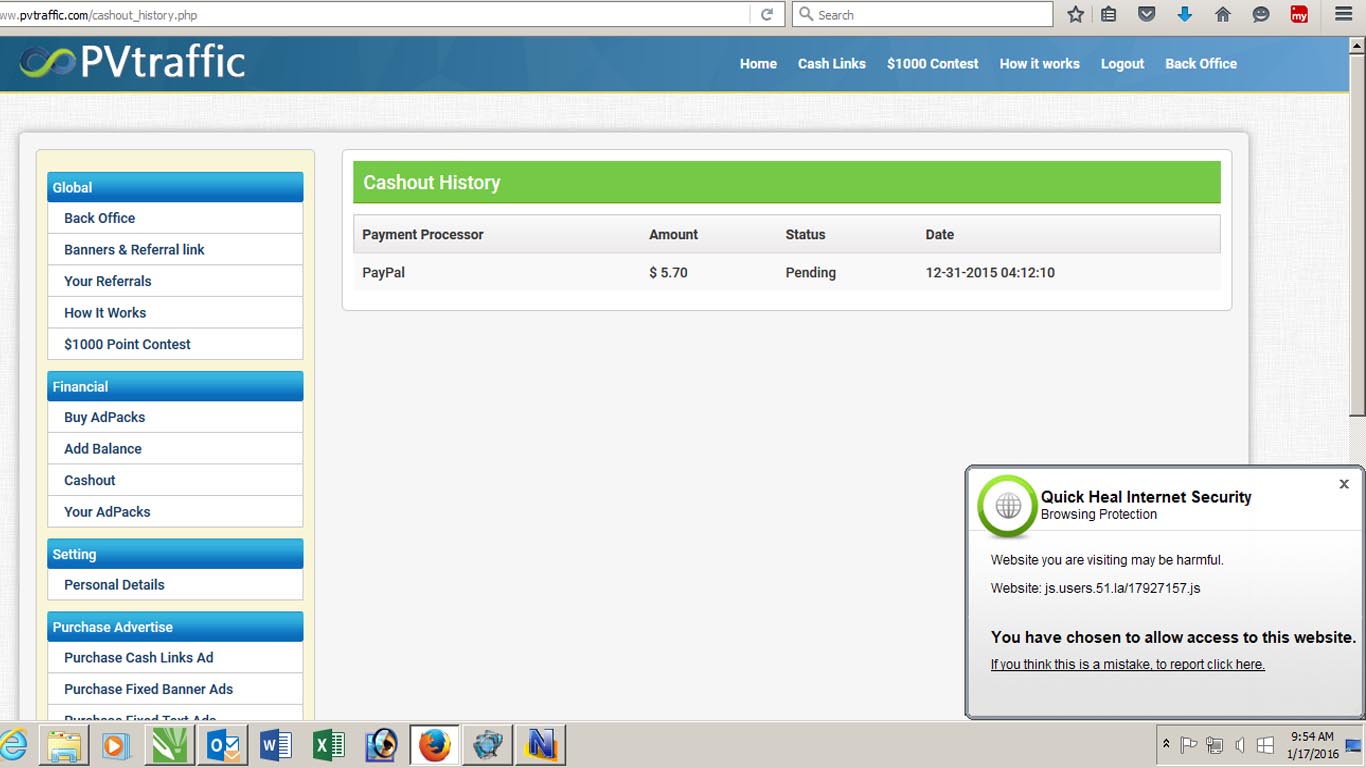The image size is (1366, 768).
Task: Open Purchase Cash Links Ad
Action: 175,658
